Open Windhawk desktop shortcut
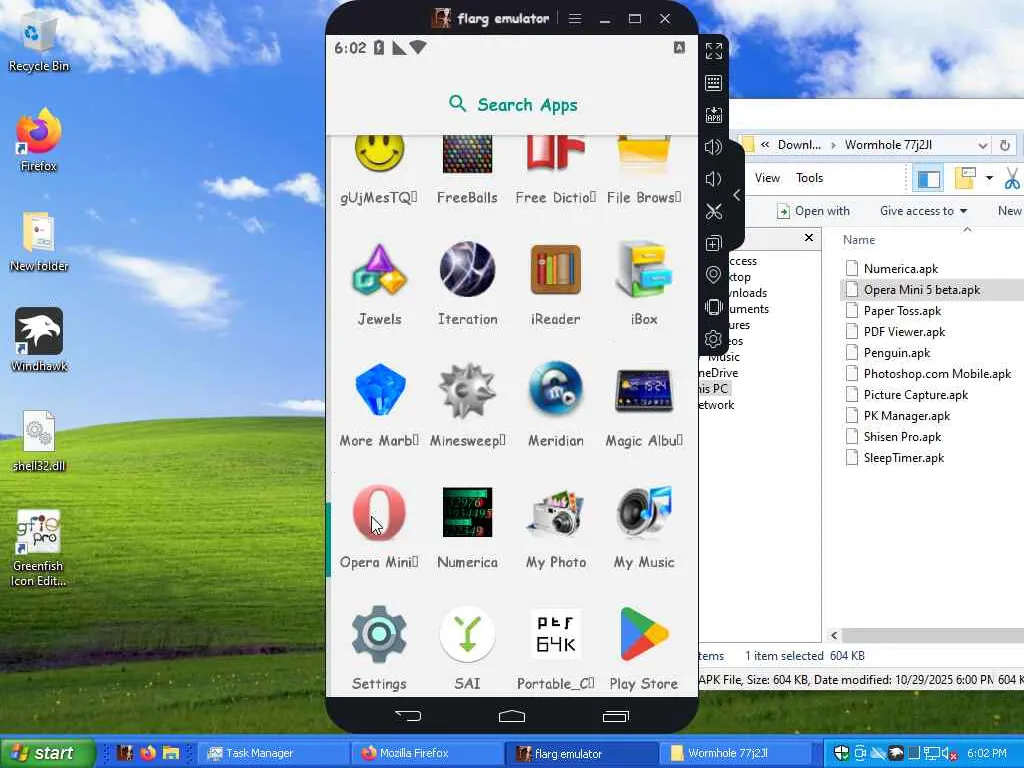 (39, 340)
